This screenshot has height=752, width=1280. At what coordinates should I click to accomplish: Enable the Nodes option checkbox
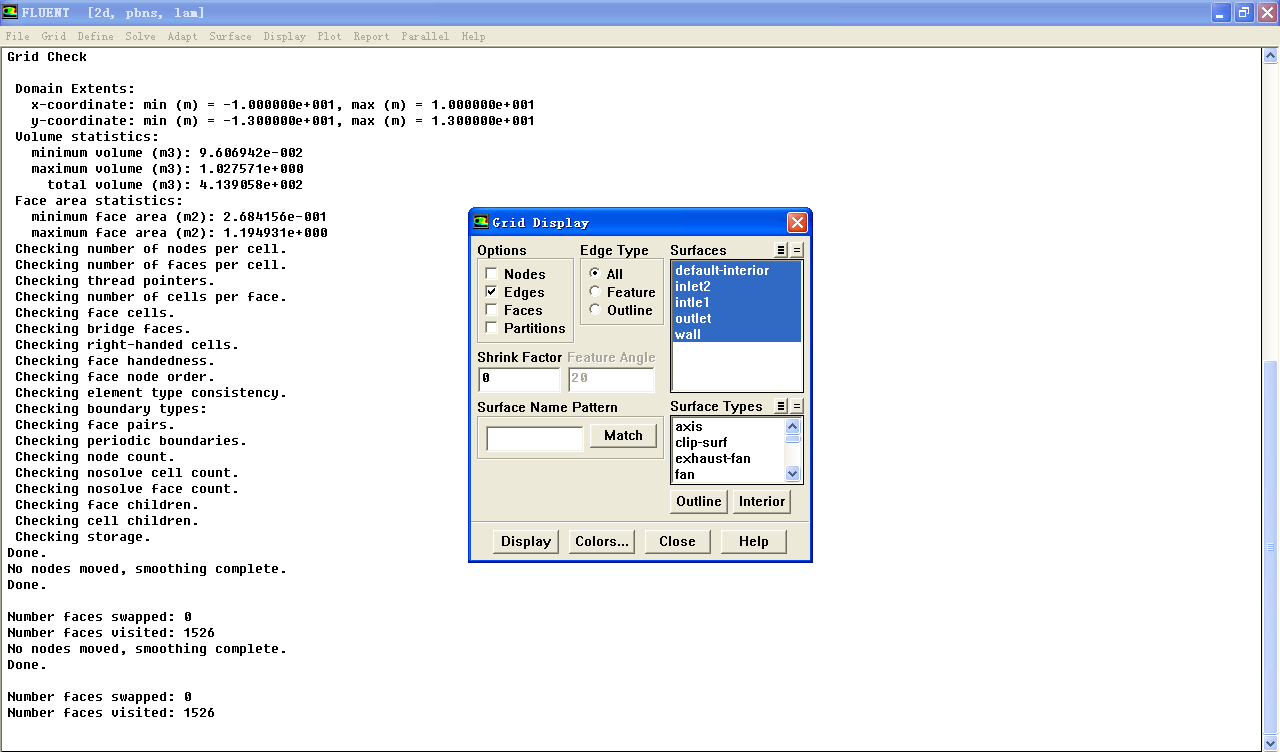491,274
